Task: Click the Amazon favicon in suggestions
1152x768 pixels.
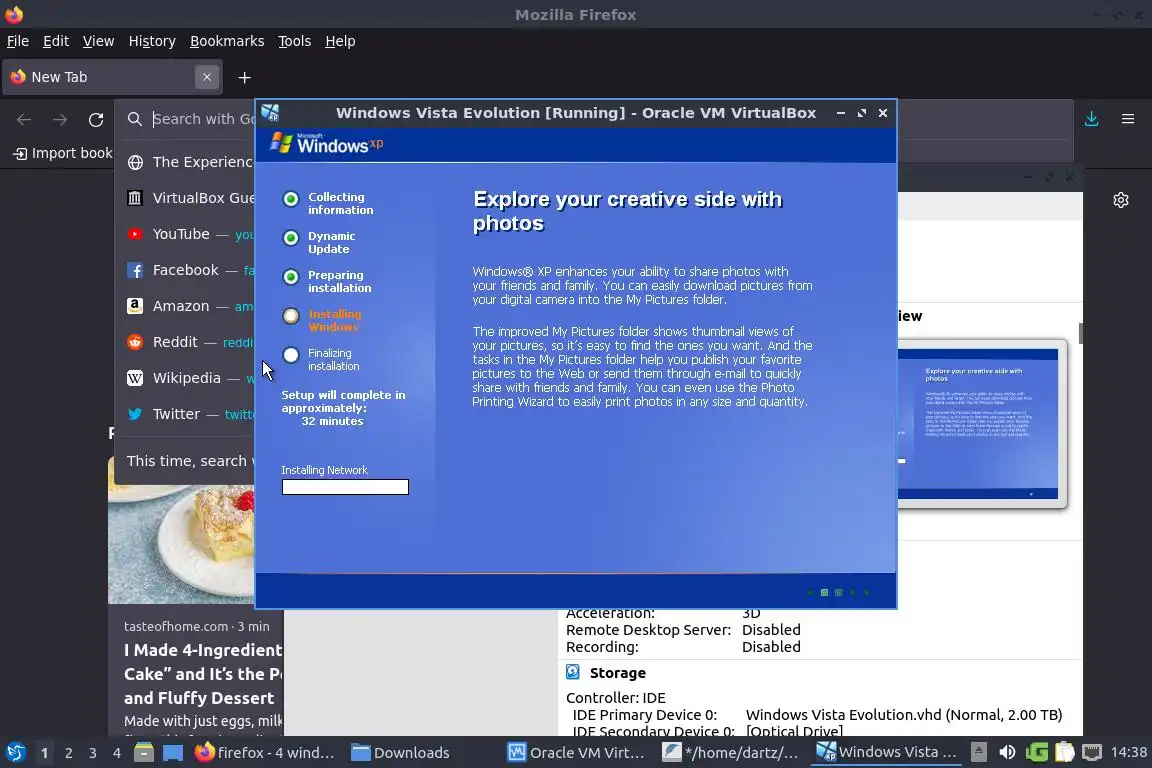Action: coord(135,306)
